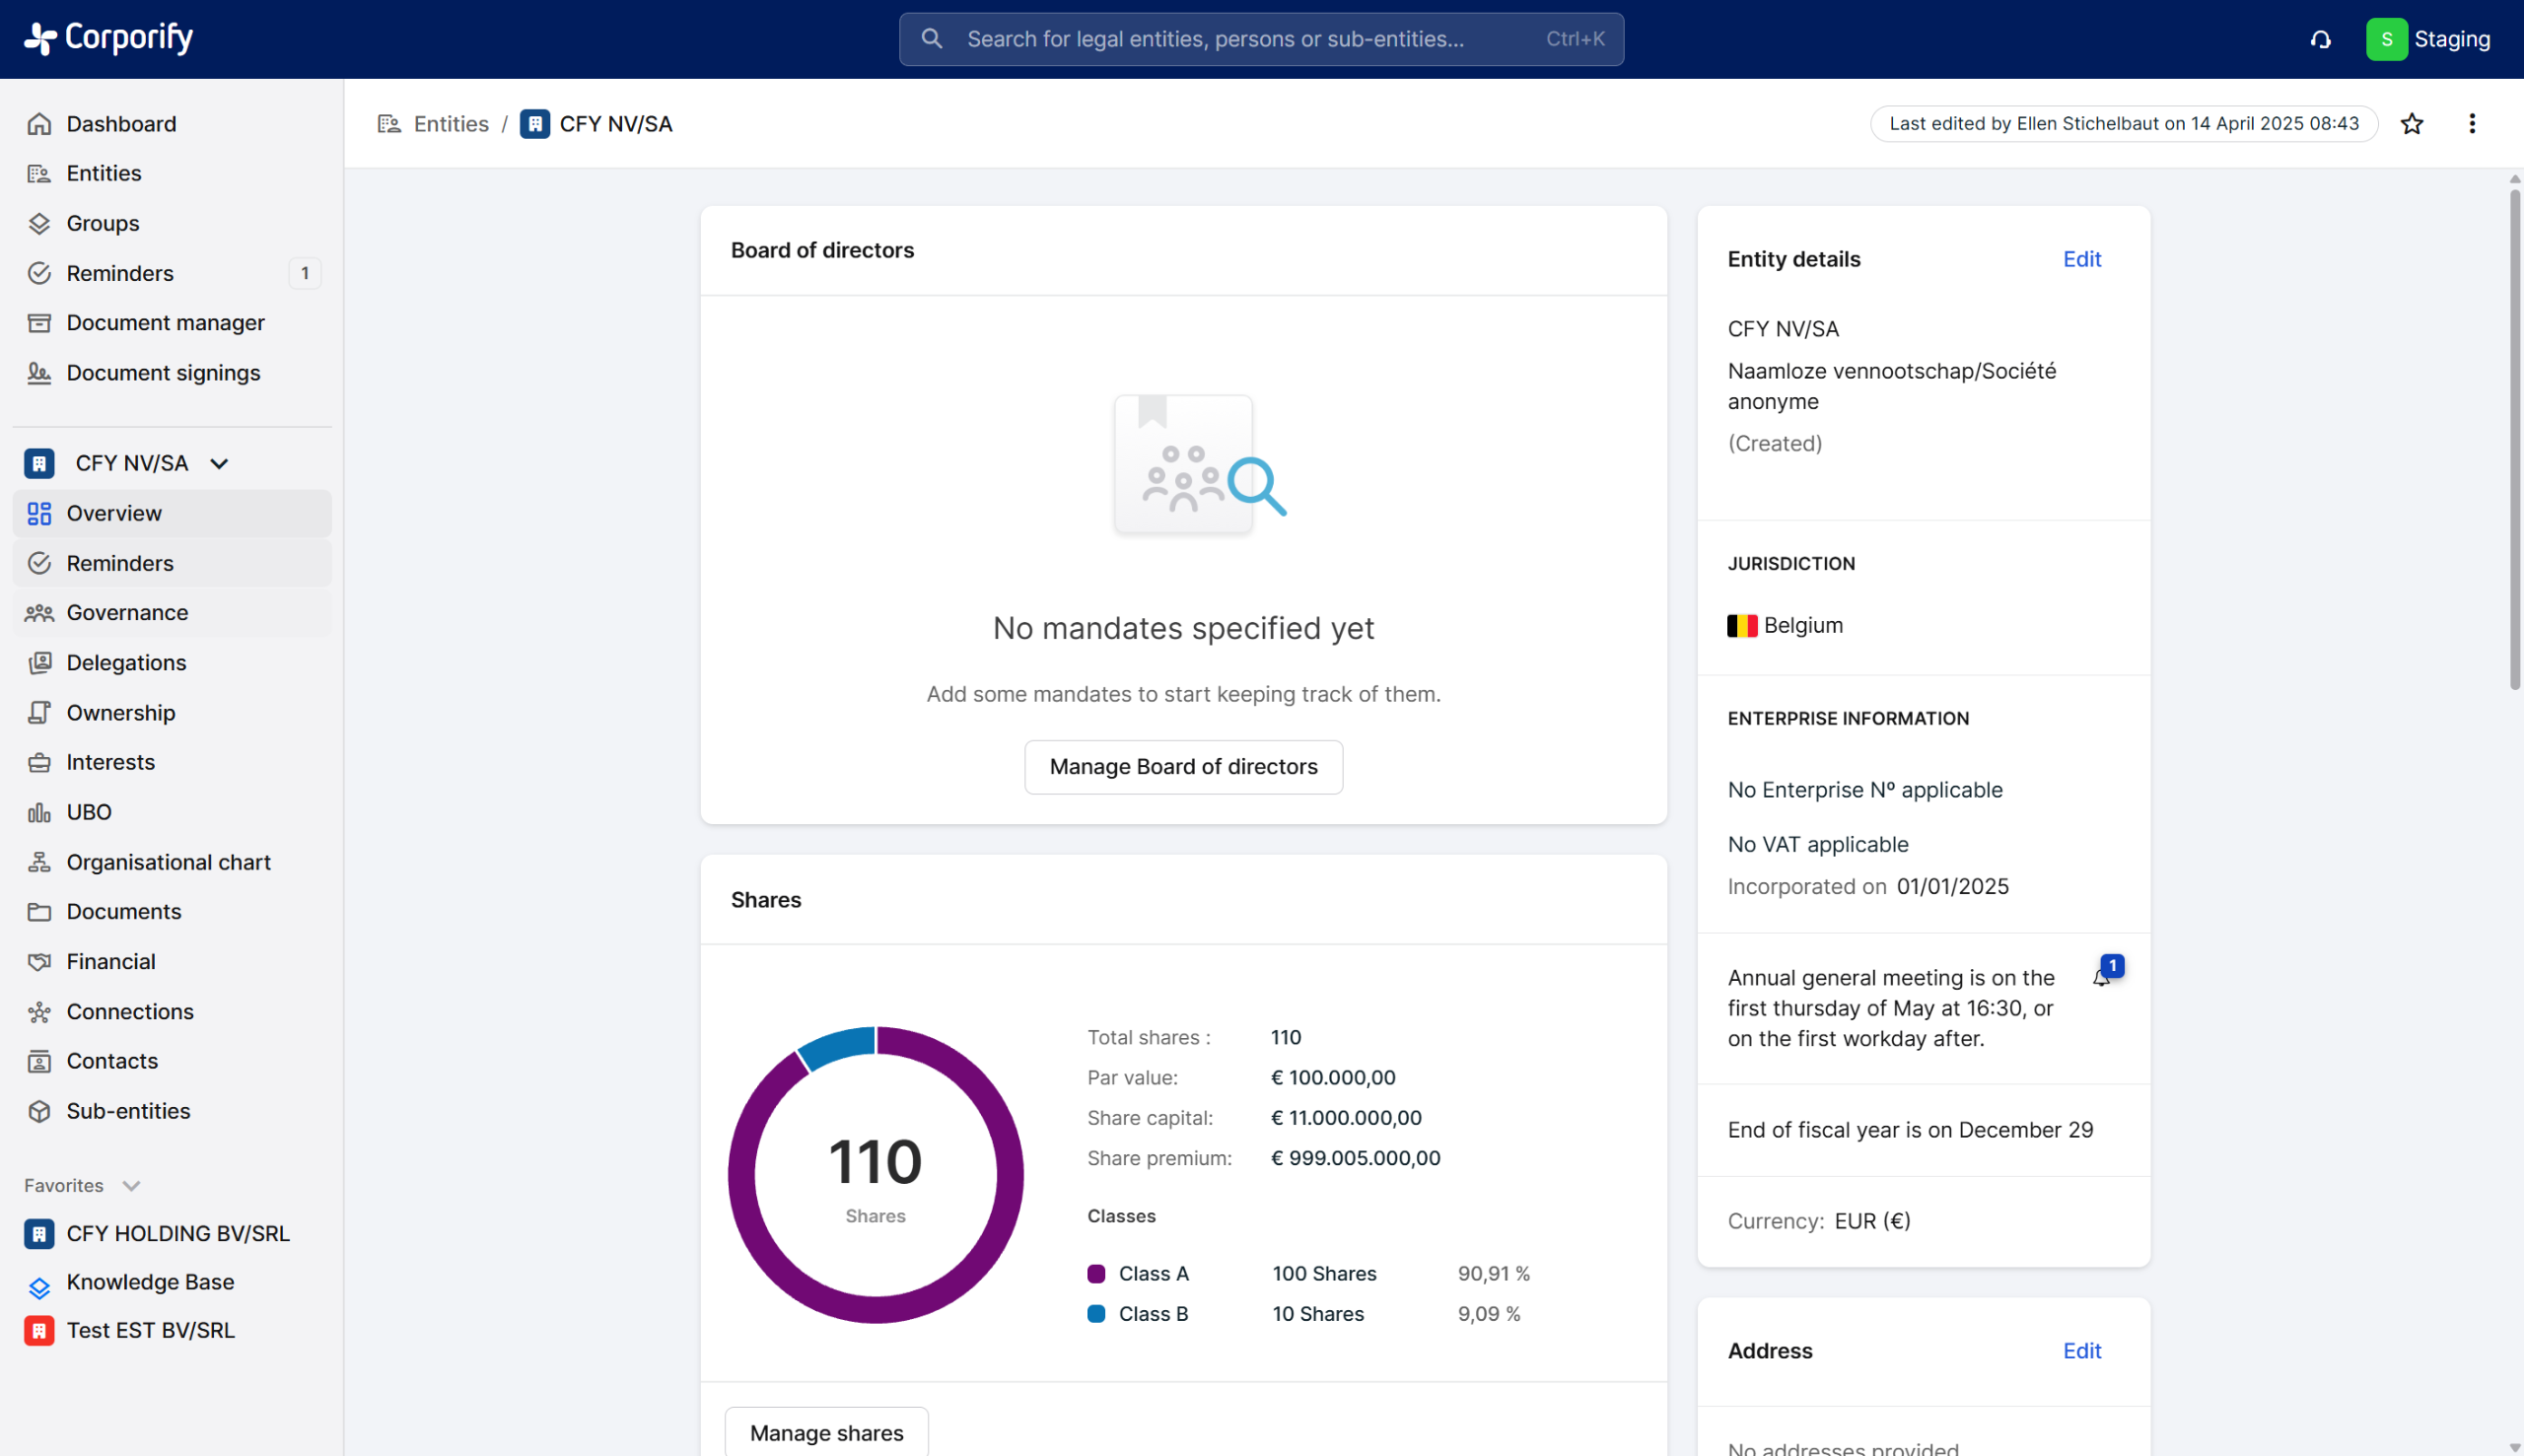Open the three-dot options menu
Image resolution: width=2524 pixels, height=1456 pixels.
(2471, 124)
